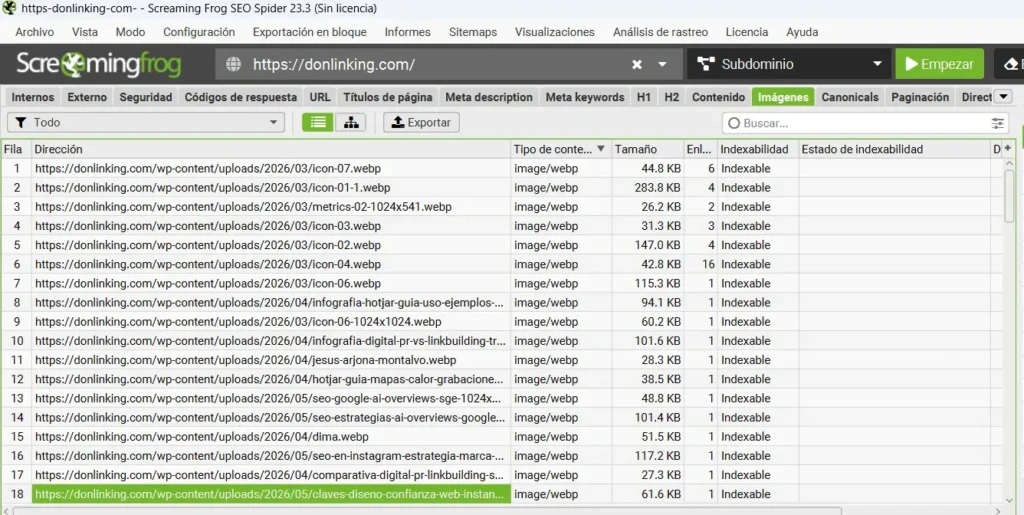Click the 283.8 KB size cell
Screen dimensions: 1024x515
[x=647, y=187]
